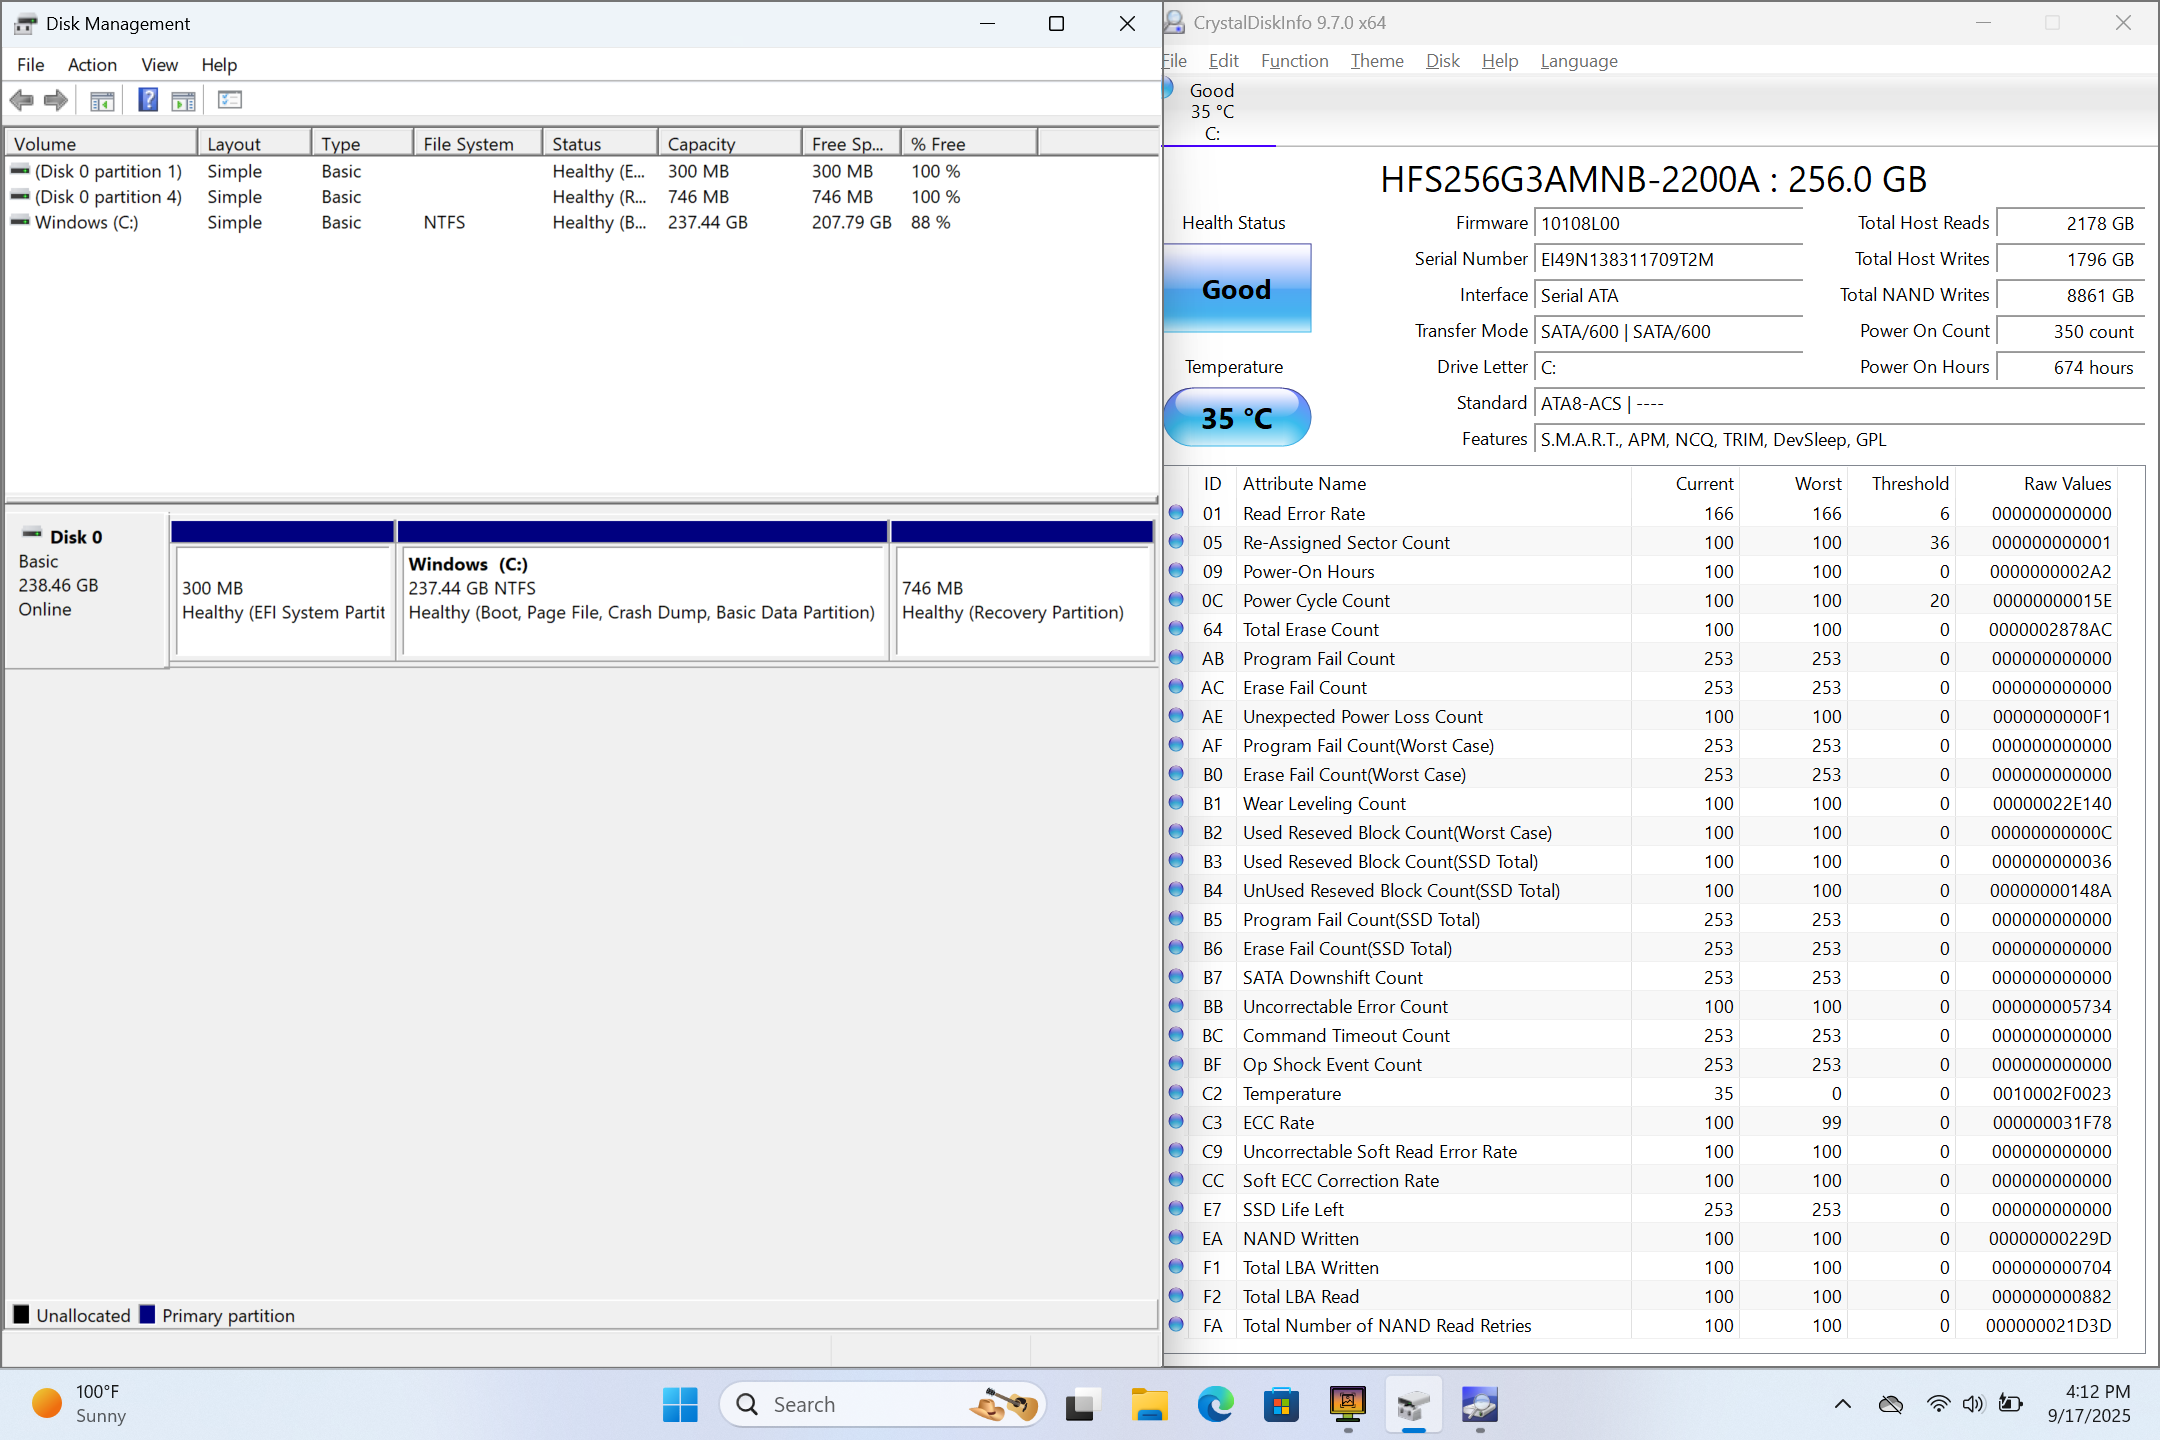The height and width of the screenshot is (1440, 2160).
Task: Click the Firmware field 10108L00
Action: 1668,224
